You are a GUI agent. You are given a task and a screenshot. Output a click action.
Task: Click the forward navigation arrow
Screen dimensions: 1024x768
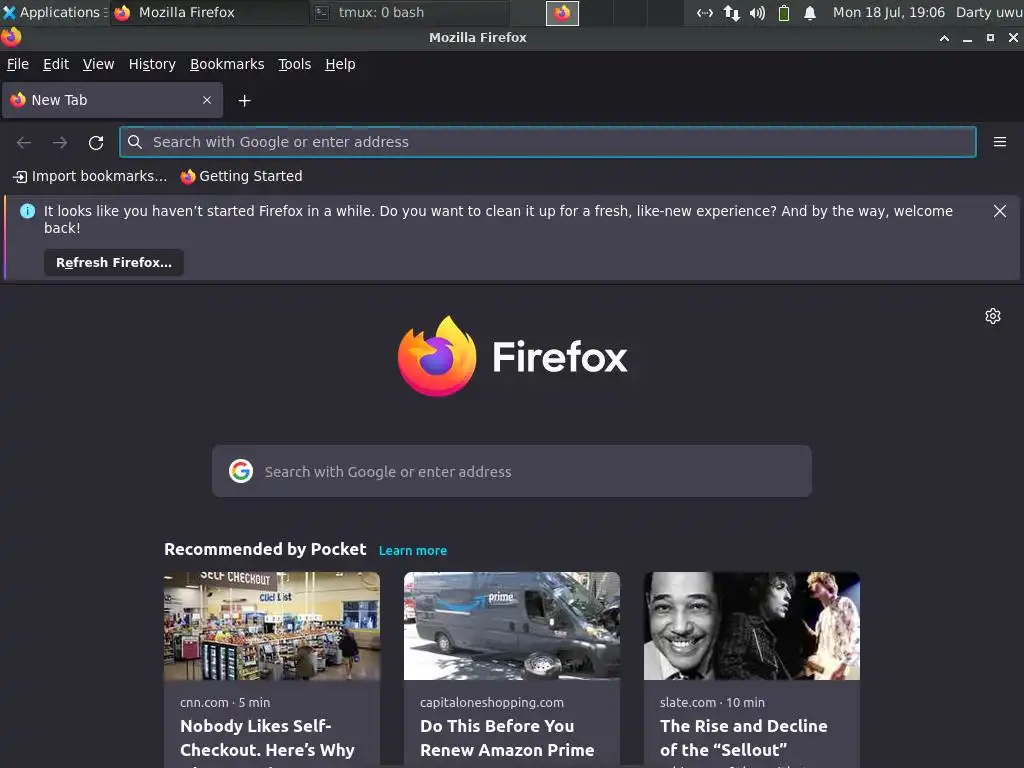pos(60,142)
